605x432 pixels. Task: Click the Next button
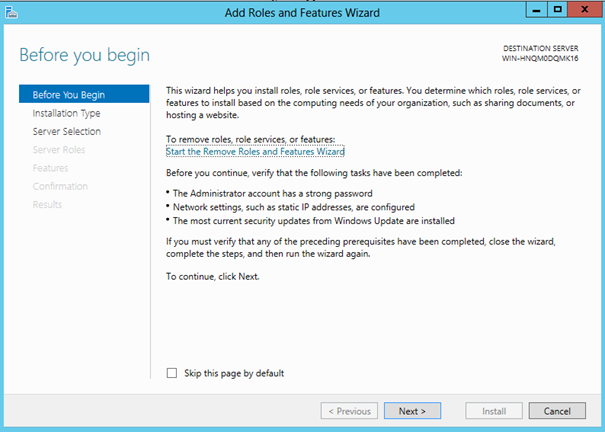412,411
